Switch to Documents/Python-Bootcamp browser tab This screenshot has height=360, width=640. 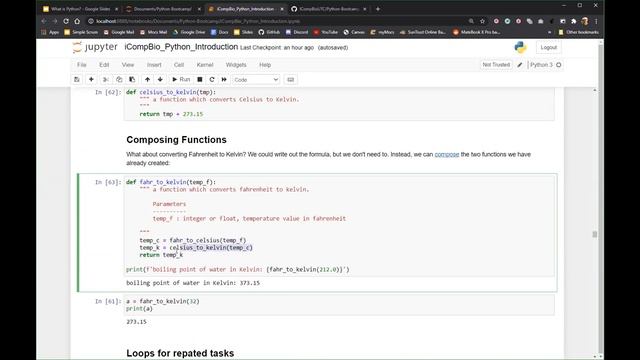coord(162,9)
